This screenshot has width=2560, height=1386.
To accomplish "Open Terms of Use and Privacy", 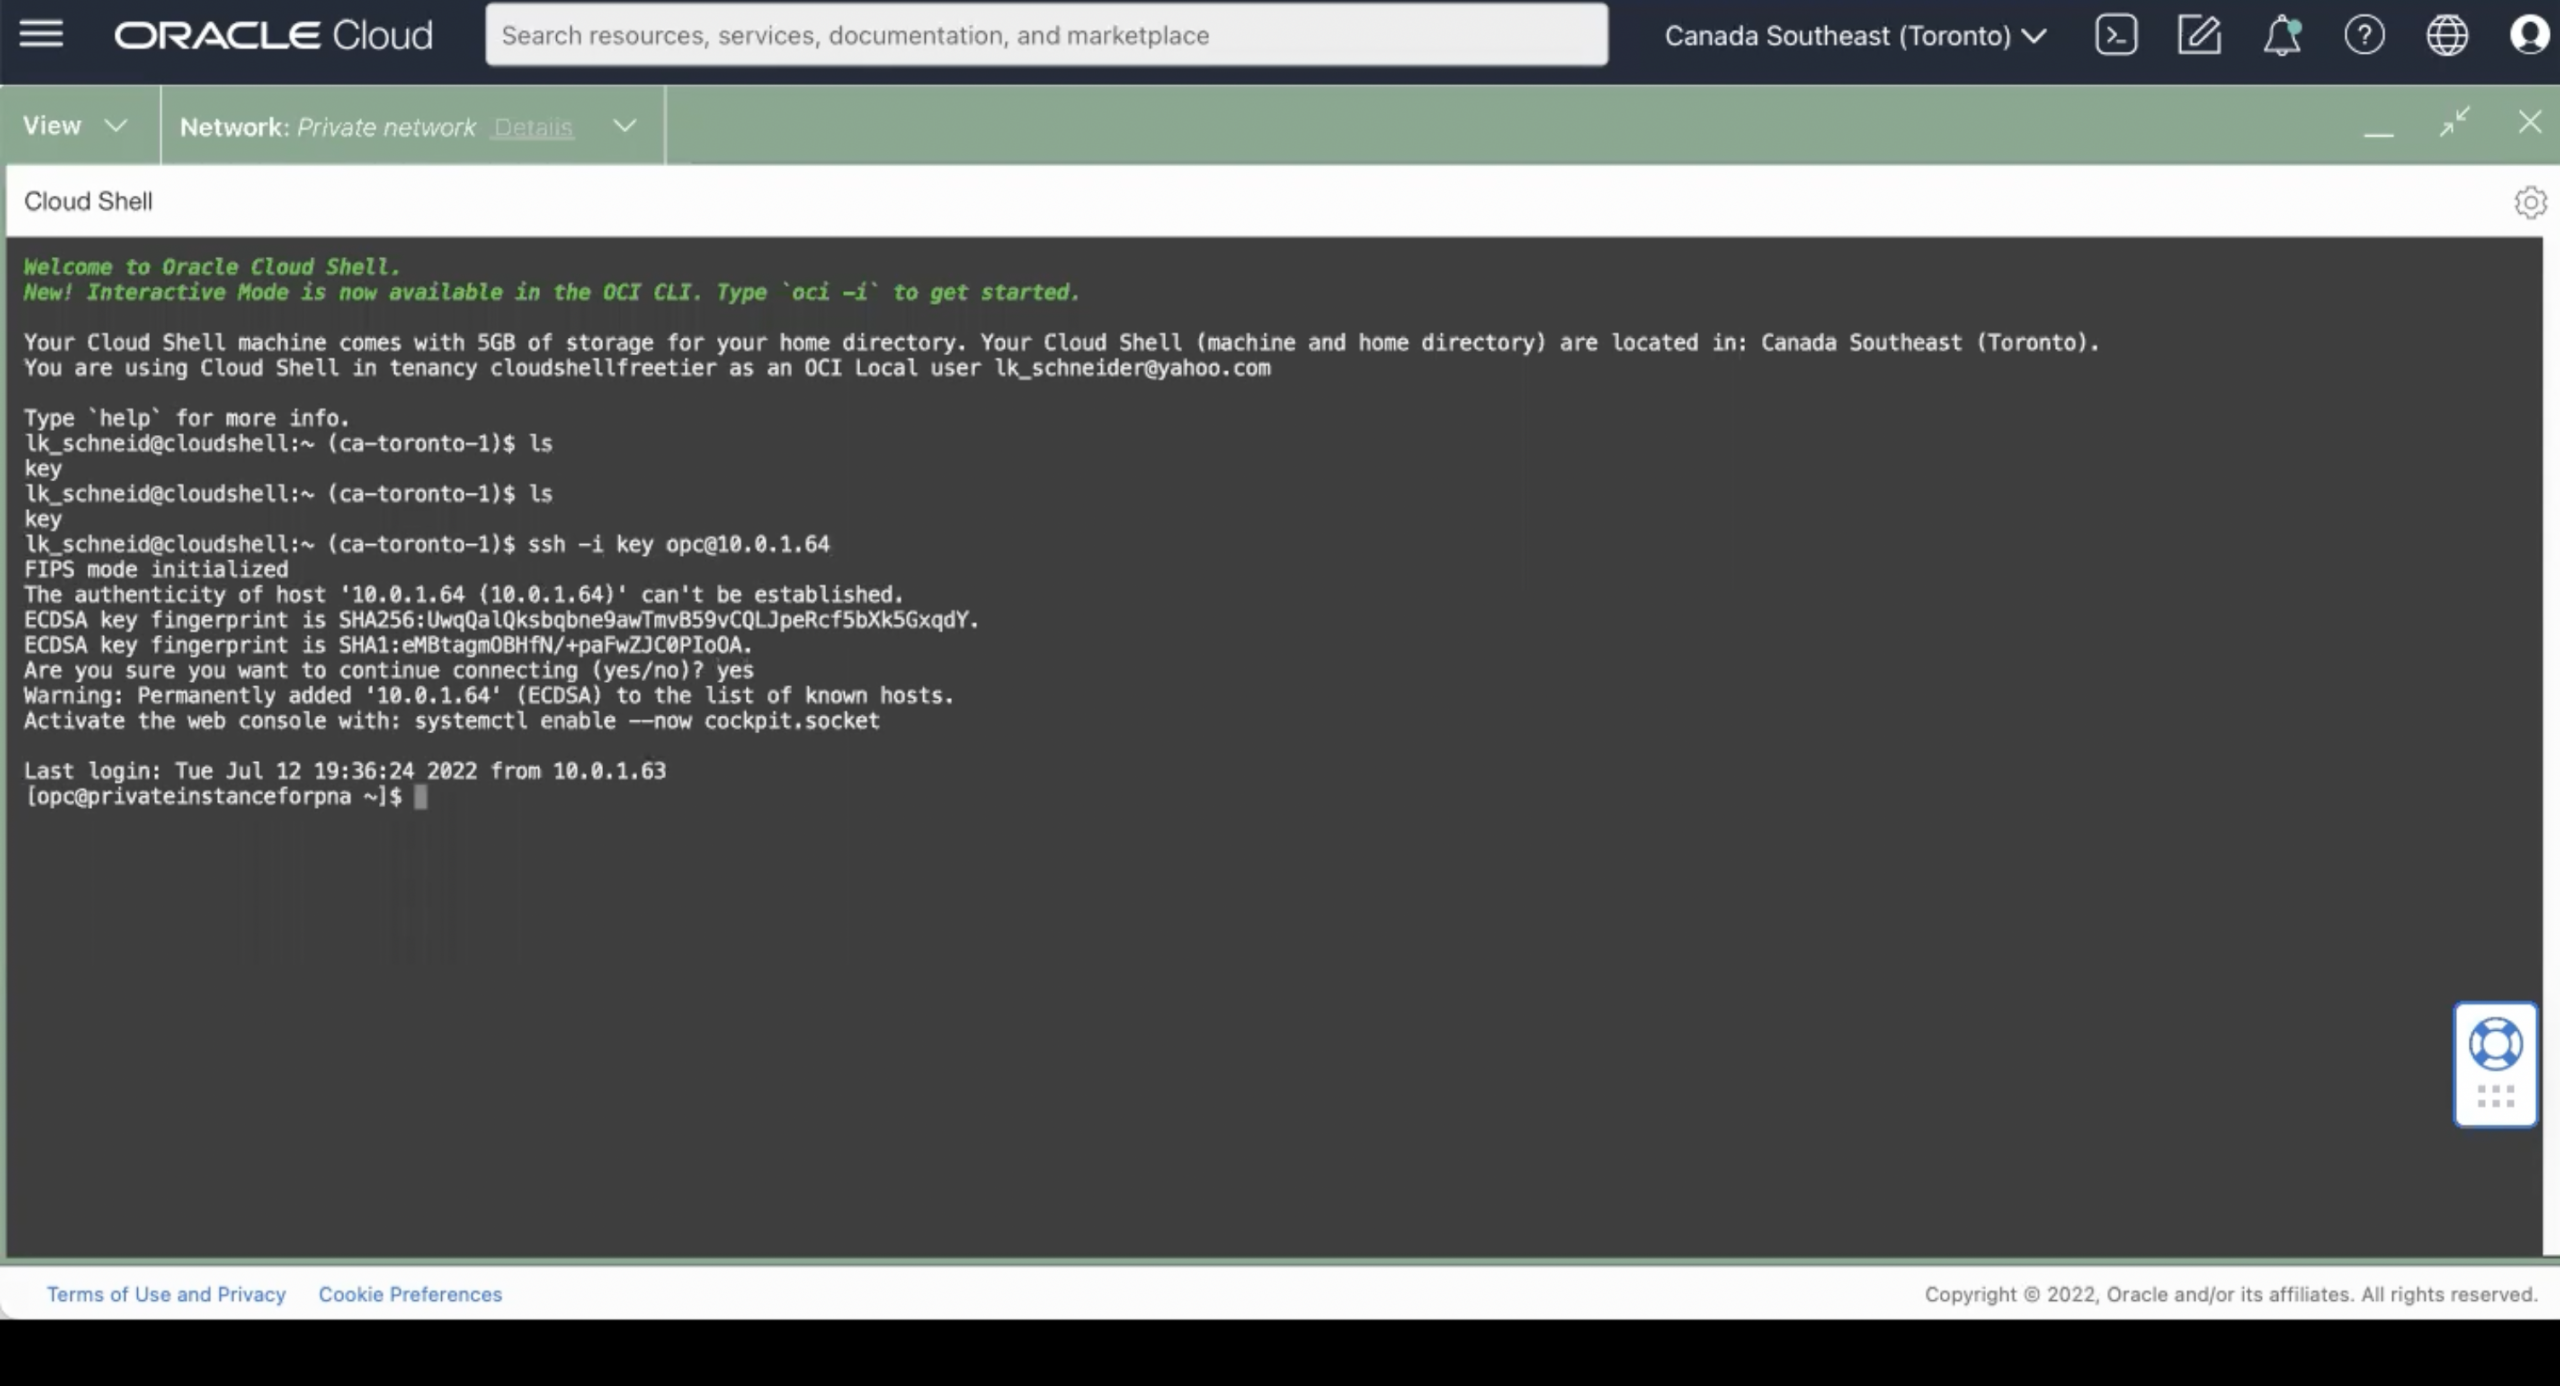I will coord(166,1293).
